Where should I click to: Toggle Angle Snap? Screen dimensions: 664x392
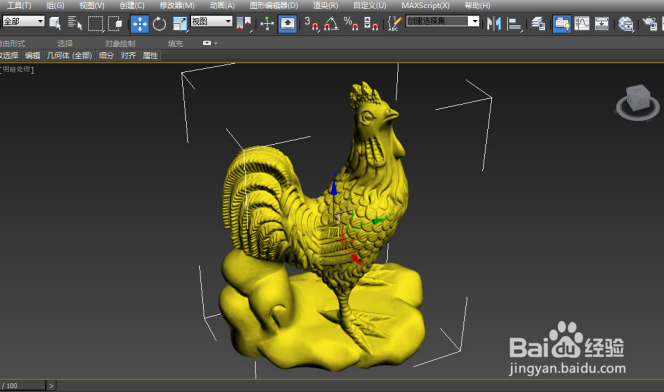click(331, 23)
